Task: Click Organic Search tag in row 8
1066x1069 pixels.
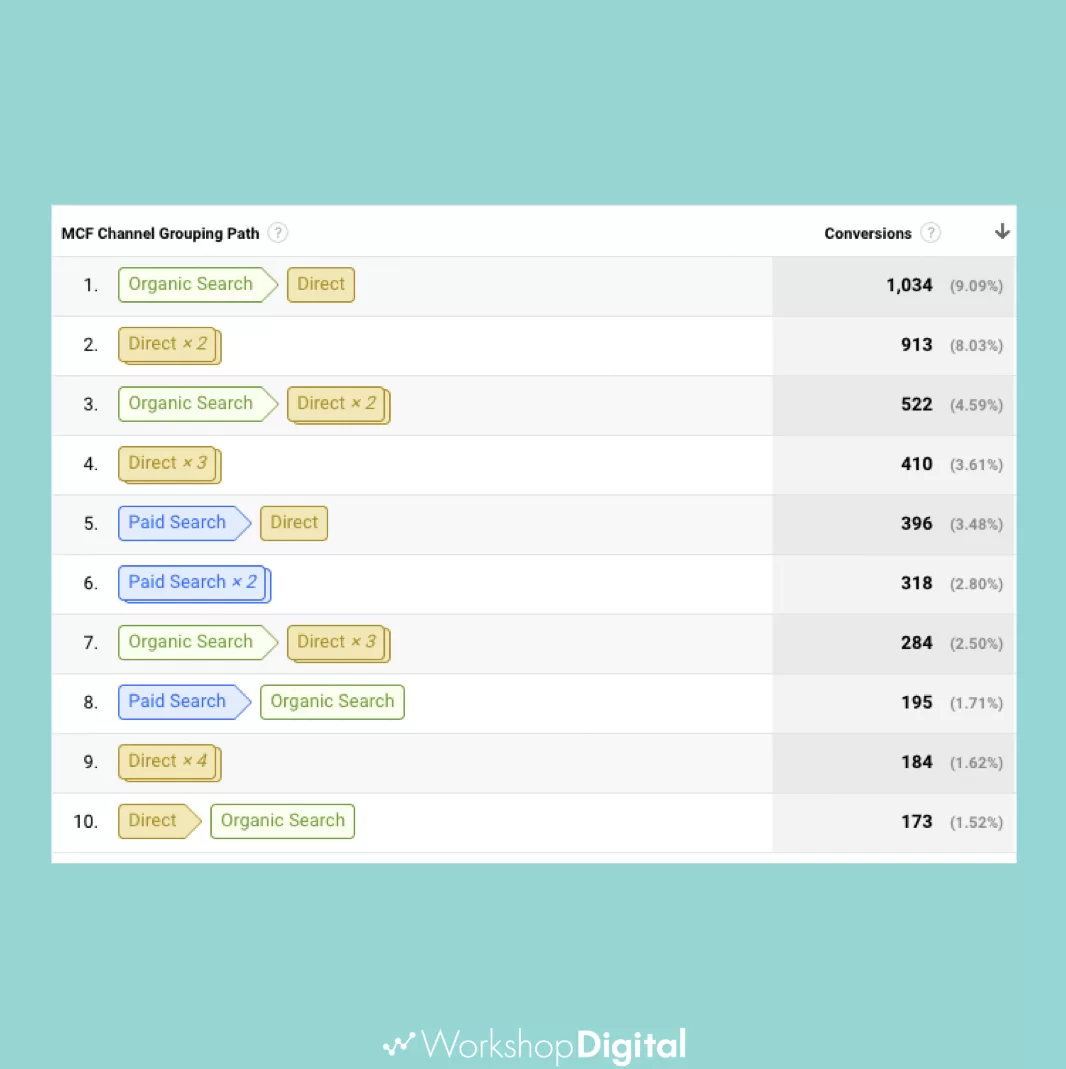Action: [x=333, y=702]
